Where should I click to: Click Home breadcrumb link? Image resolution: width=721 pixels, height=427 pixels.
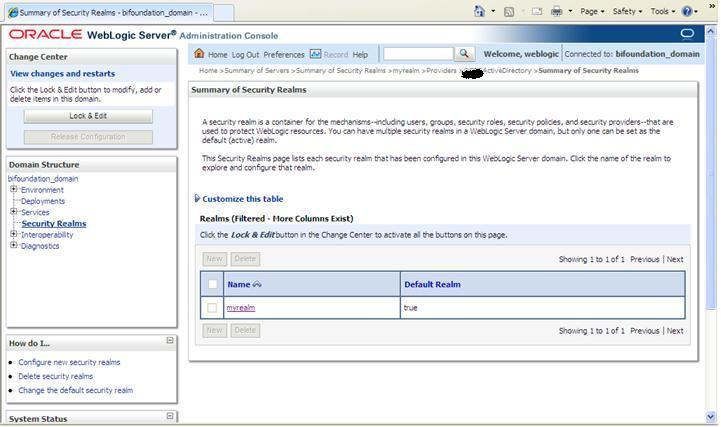pos(208,70)
